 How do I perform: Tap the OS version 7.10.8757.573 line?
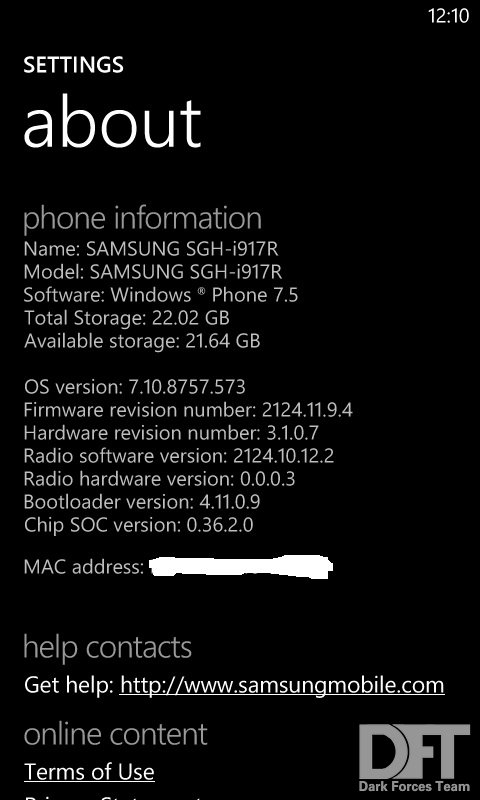pyautogui.click(x=135, y=387)
